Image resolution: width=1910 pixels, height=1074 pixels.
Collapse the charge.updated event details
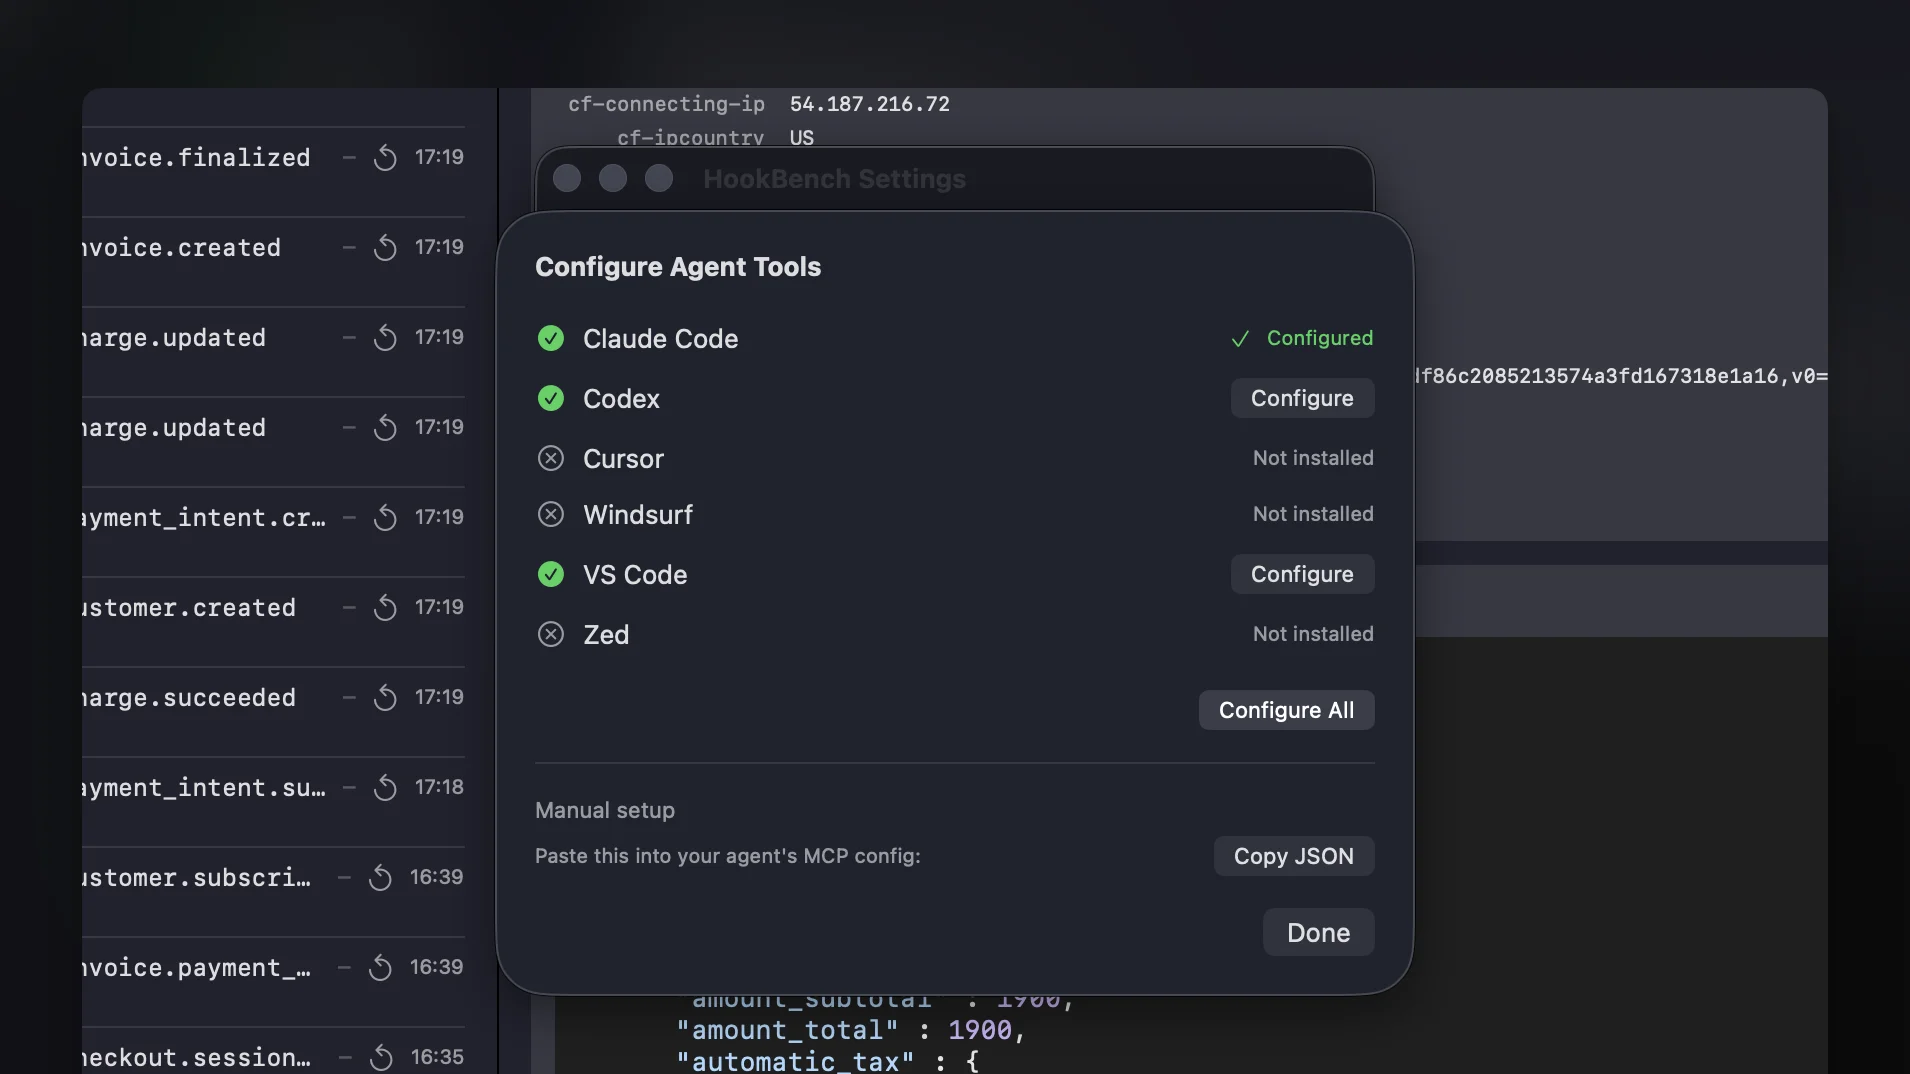tap(348, 337)
